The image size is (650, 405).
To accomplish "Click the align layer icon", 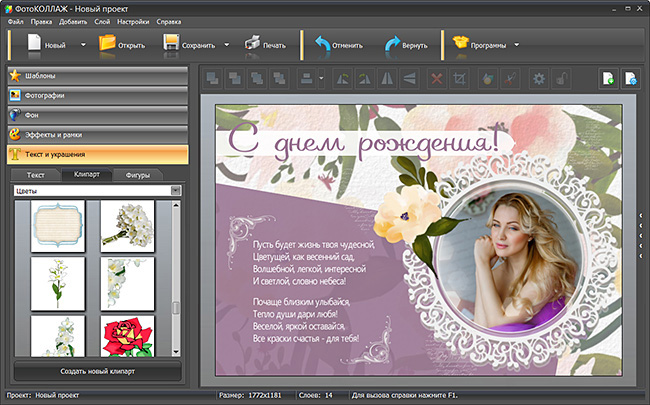I will point(307,78).
